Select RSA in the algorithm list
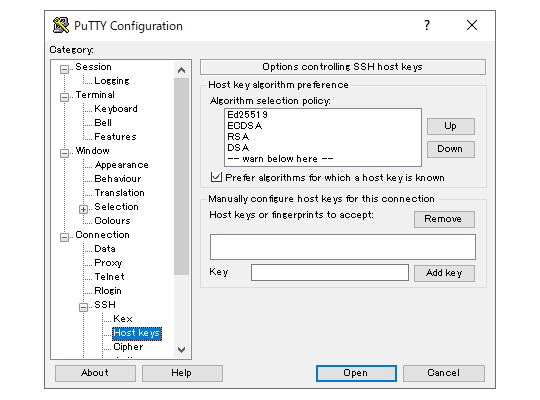This screenshot has width=540, height=400. 238,137
